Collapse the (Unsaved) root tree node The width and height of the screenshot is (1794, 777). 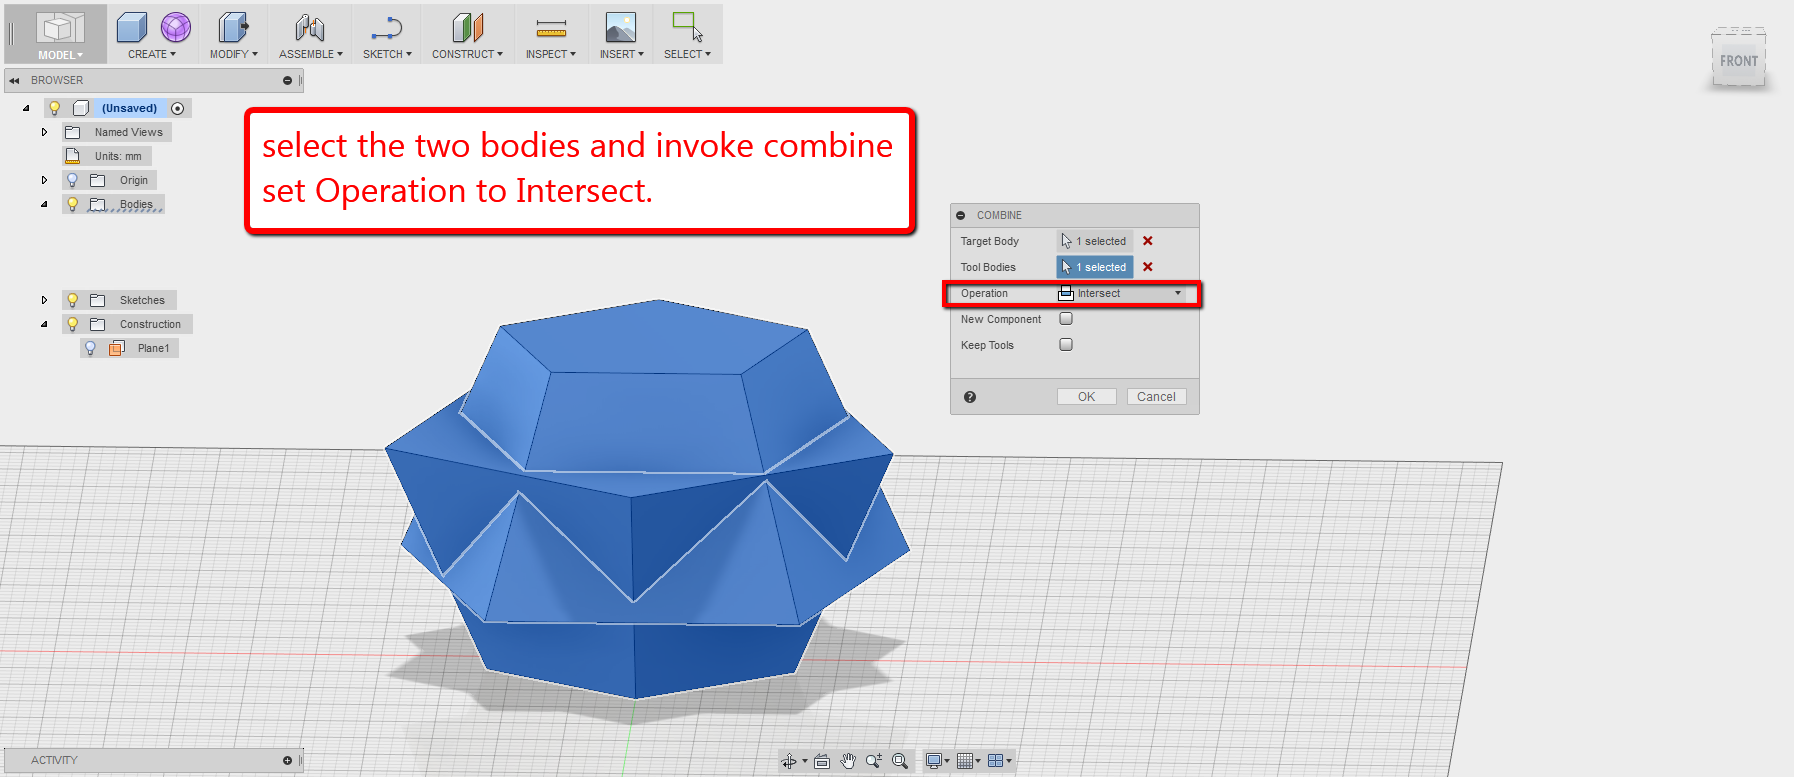[26, 108]
